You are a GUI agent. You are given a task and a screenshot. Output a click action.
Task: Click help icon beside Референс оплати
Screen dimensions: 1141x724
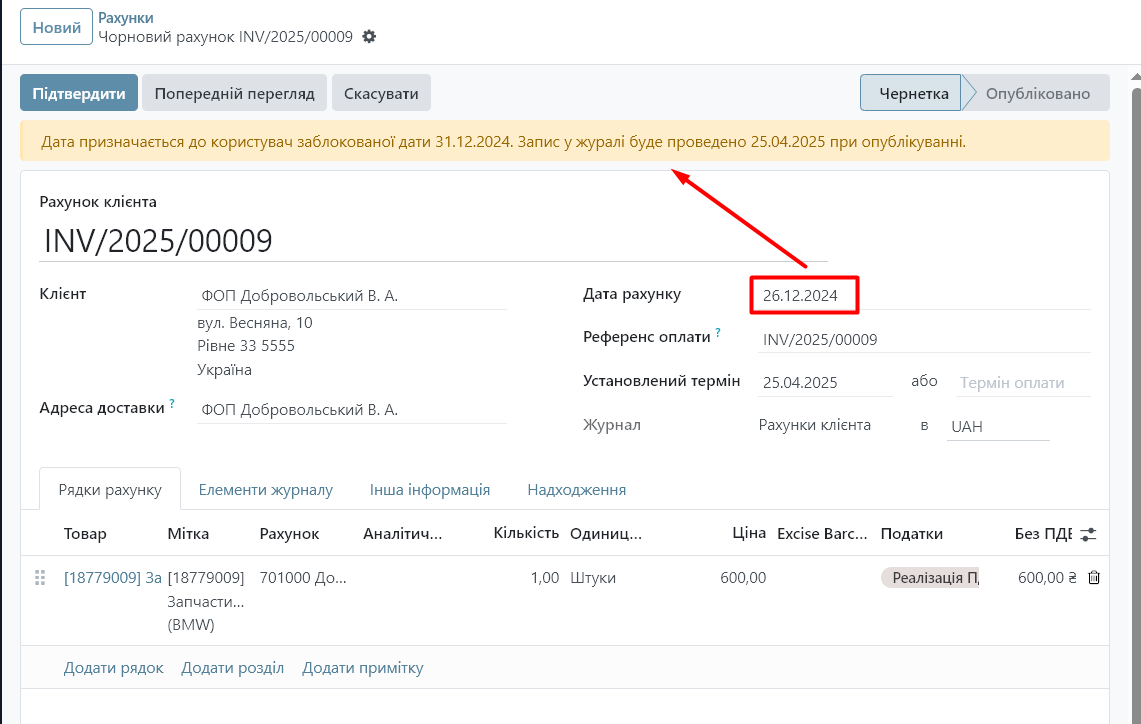pyautogui.click(x=718, y=333)
